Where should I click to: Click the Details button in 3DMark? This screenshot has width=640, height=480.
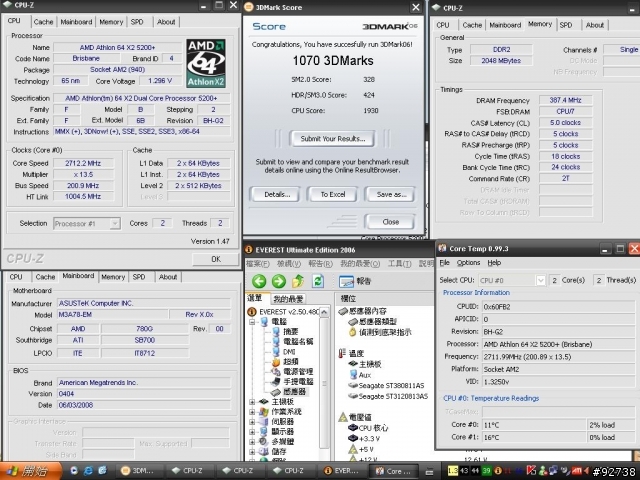(x=277, y=194)
